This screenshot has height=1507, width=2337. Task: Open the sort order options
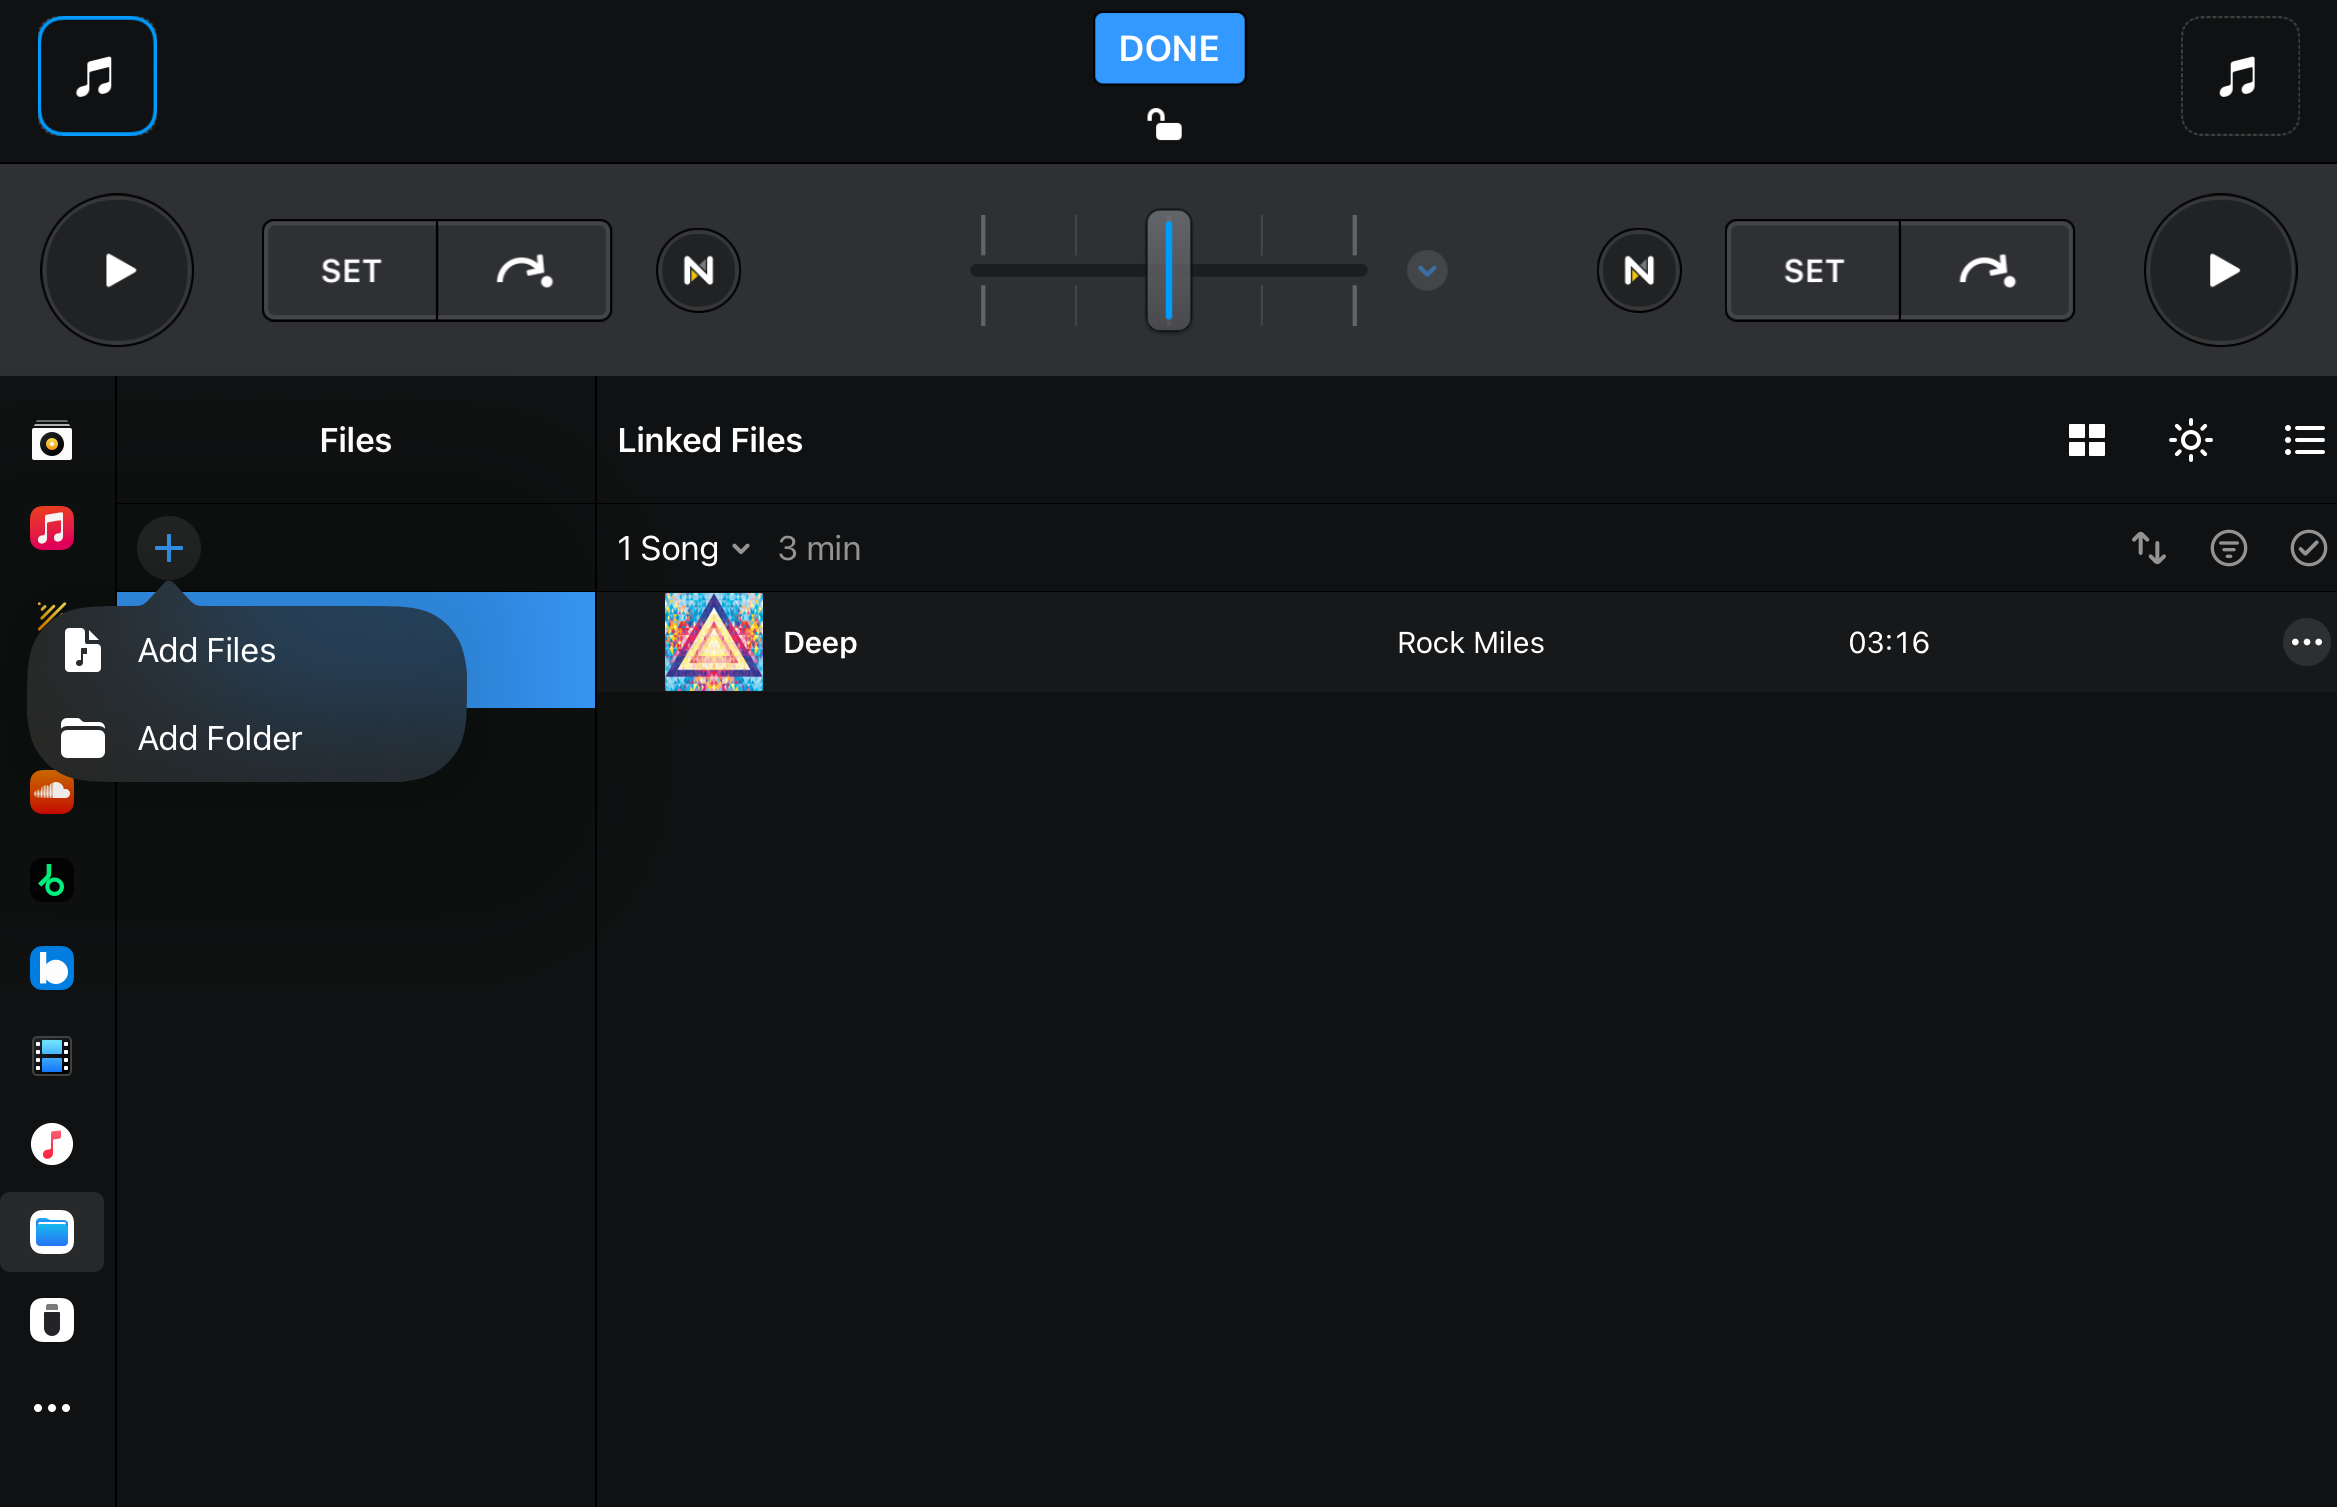click(2149, 548)
